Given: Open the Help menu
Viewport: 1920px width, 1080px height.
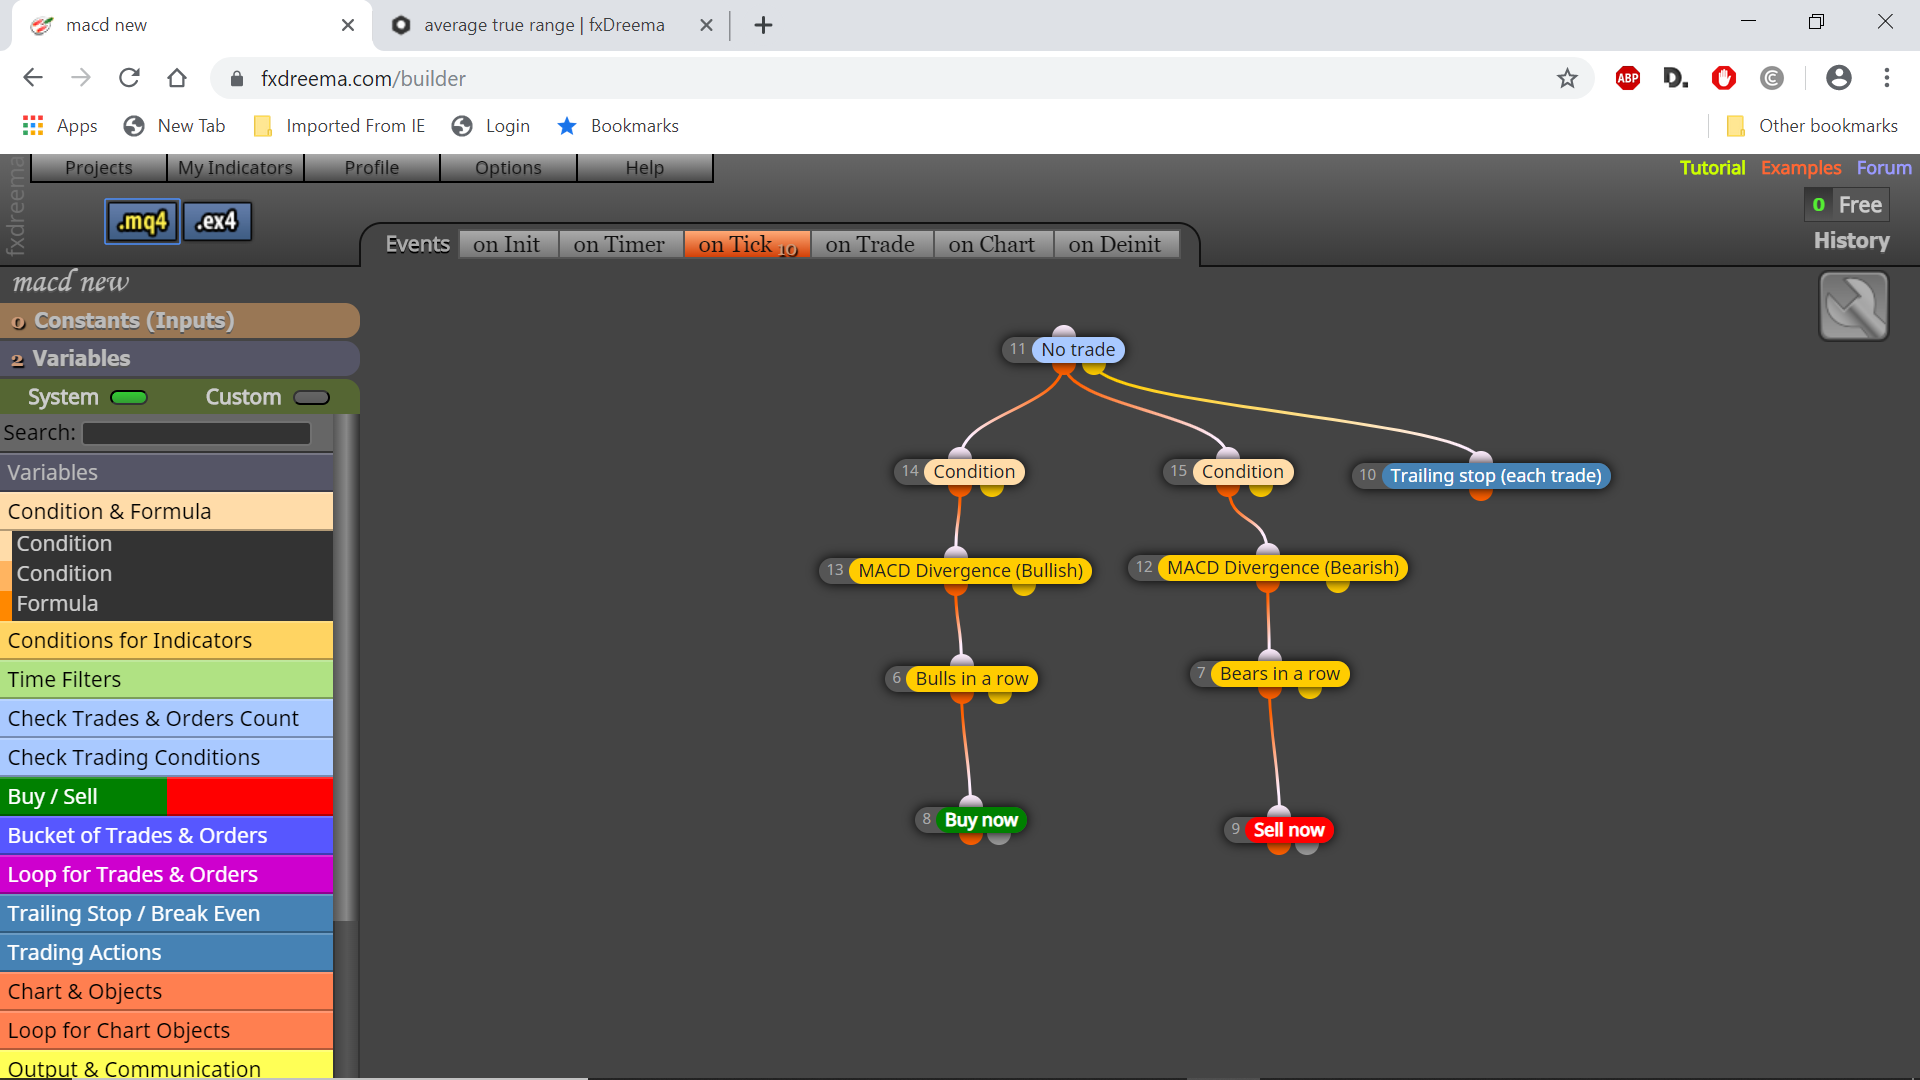Looking at the screenshot, I should point(645,167).
